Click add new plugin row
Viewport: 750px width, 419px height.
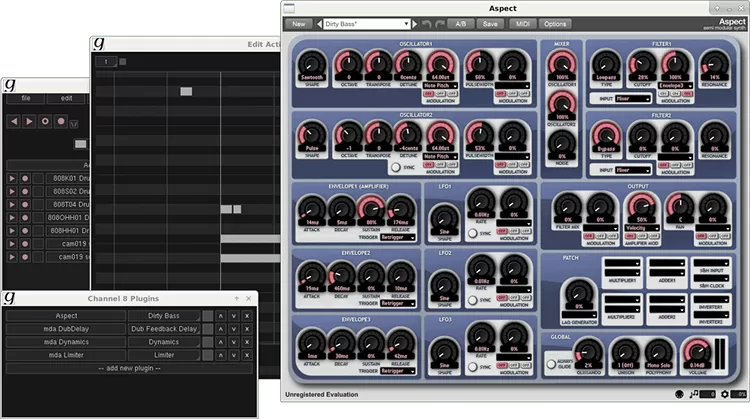click(129, 368)
